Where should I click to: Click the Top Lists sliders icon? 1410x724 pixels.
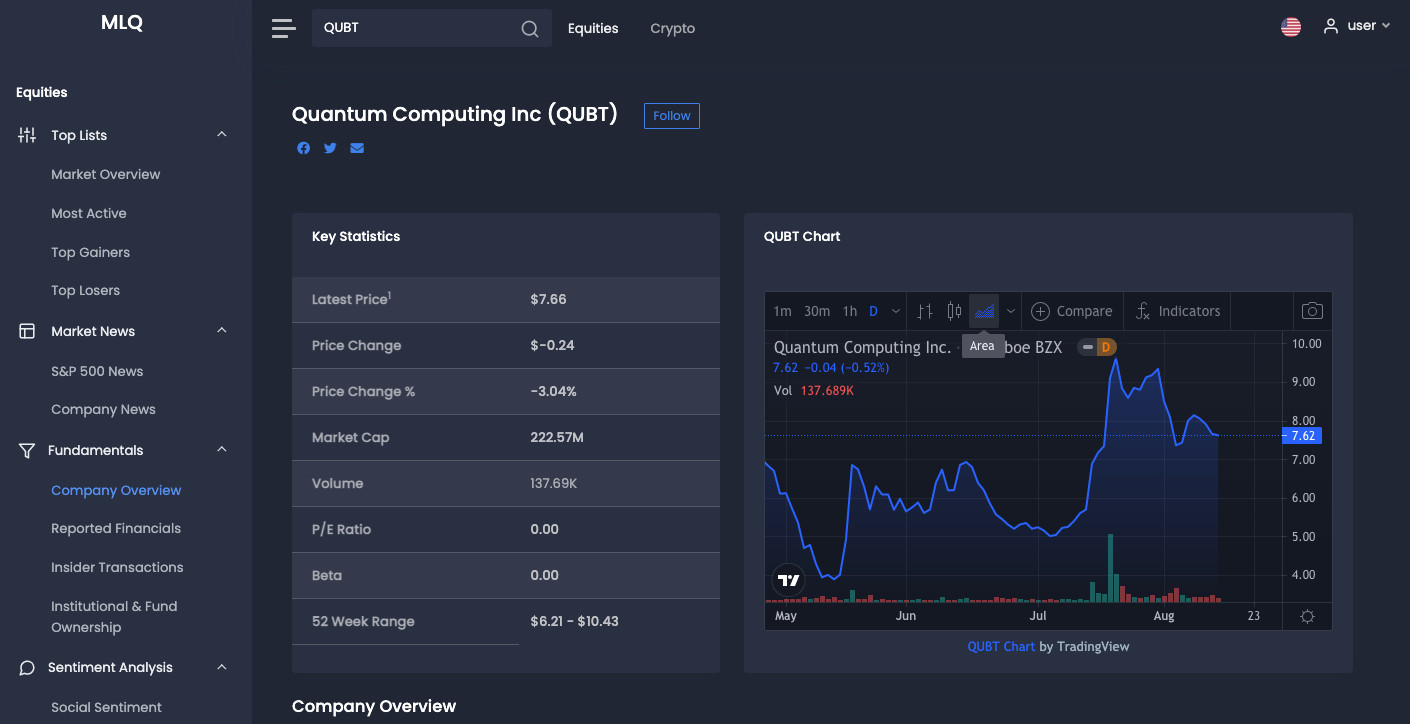[27, 135]
